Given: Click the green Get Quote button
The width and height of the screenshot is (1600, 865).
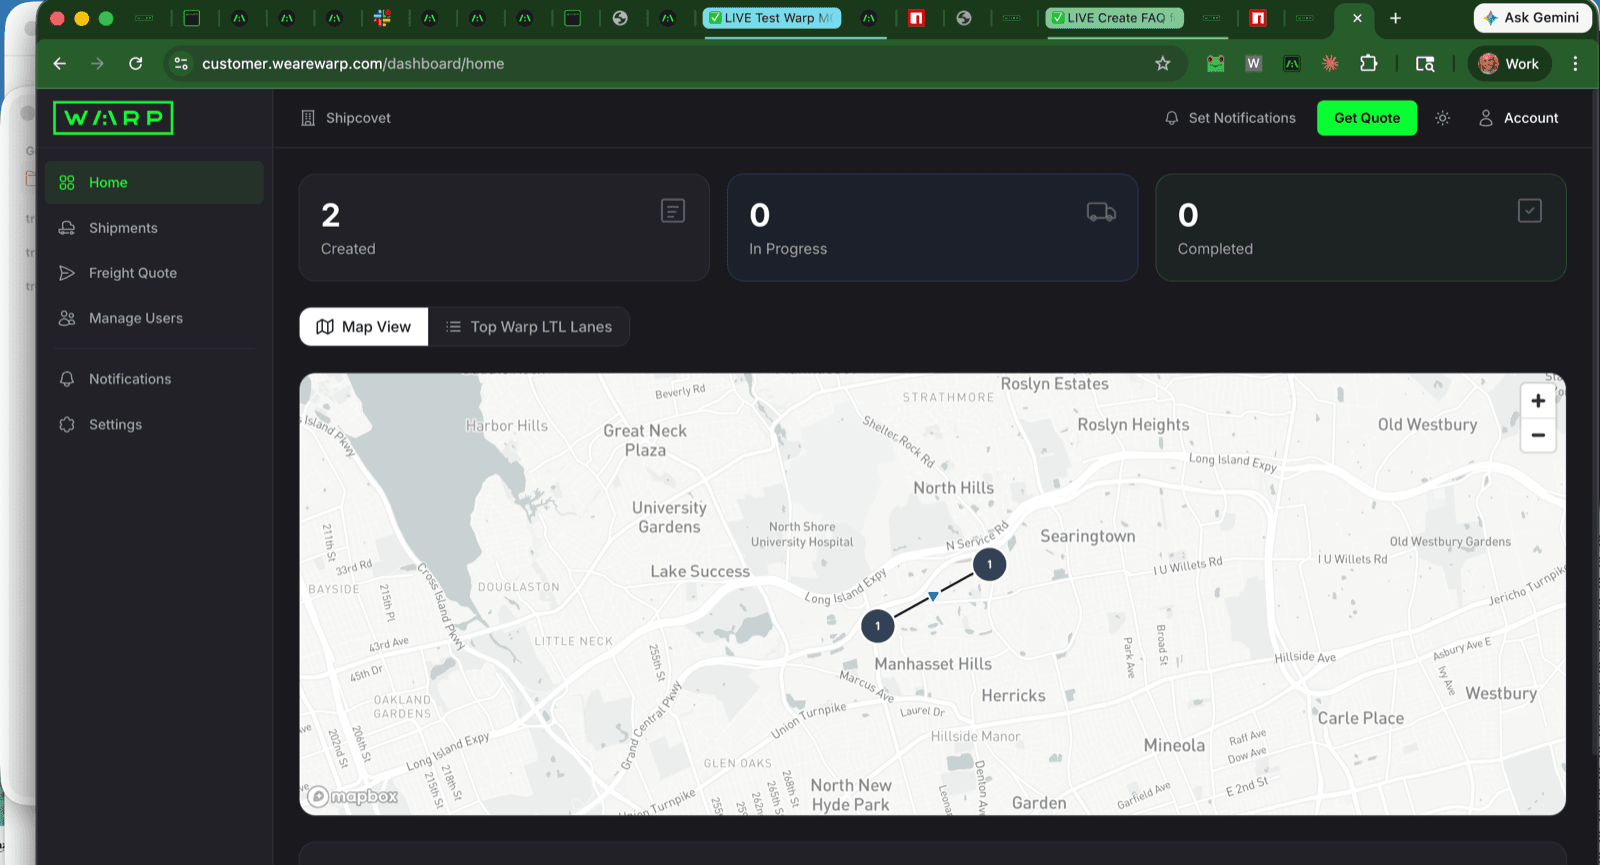Looking at the screenshot, I should (1367, 118).
